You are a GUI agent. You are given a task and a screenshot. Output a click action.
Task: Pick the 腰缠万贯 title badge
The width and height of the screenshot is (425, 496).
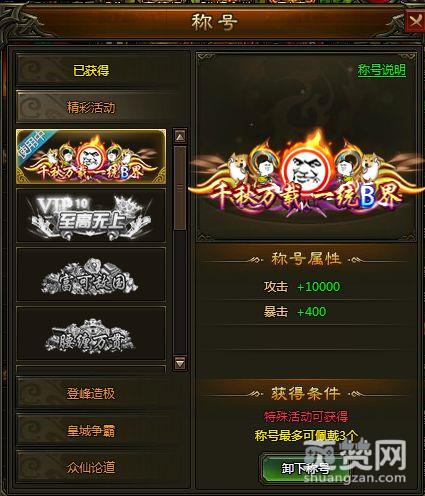(x=91, y=333)
